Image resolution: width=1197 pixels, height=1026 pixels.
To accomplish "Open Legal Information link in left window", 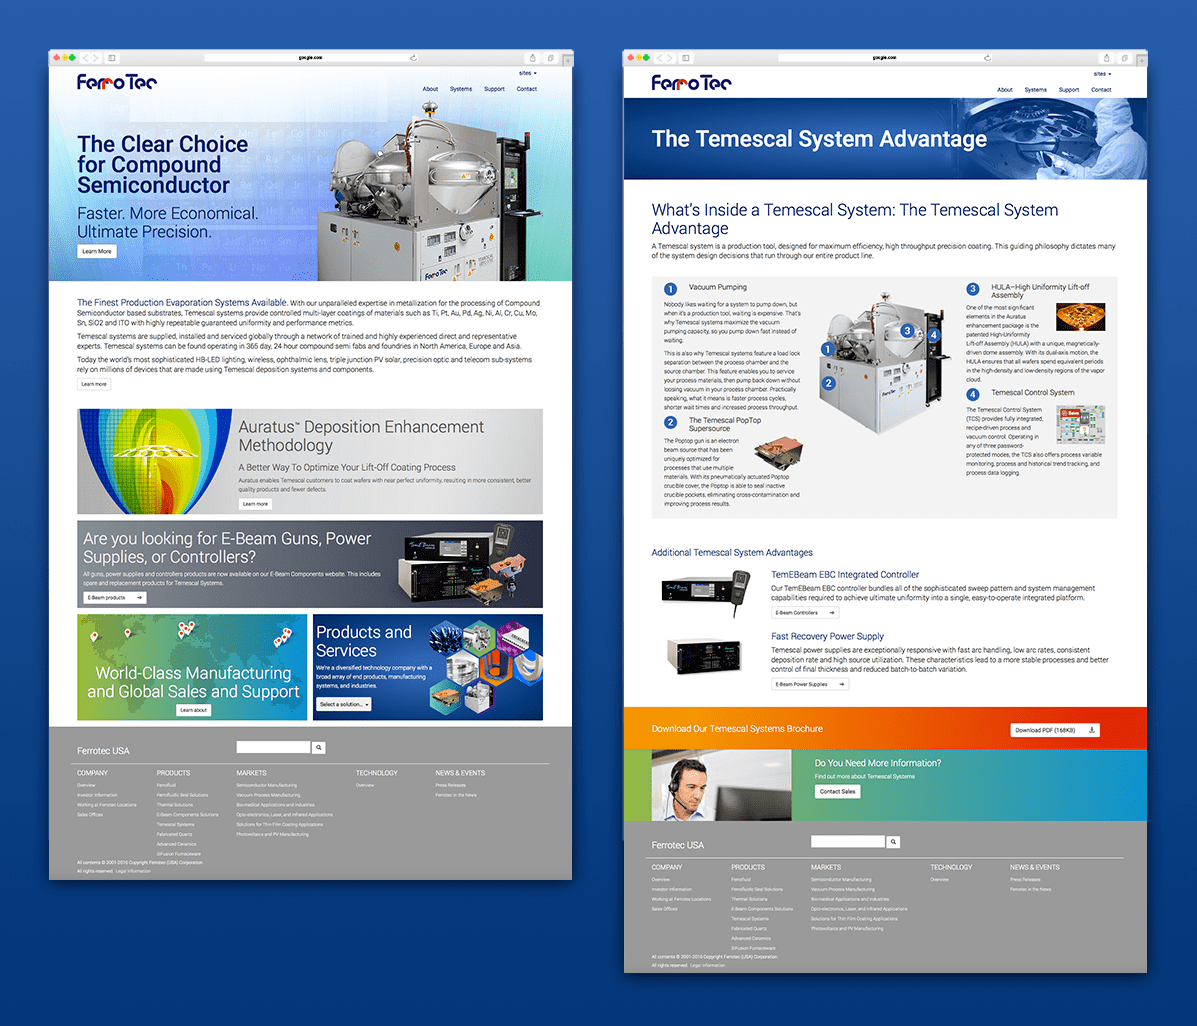I will (133, 871).
